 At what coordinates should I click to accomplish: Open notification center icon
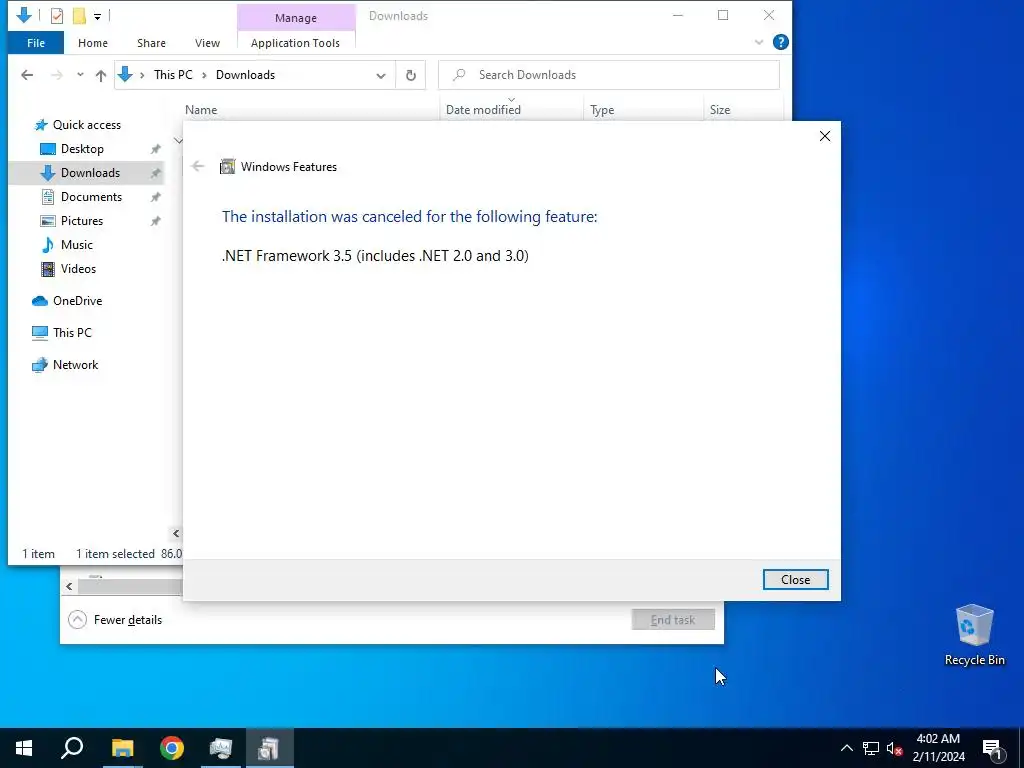click(993, 748)
